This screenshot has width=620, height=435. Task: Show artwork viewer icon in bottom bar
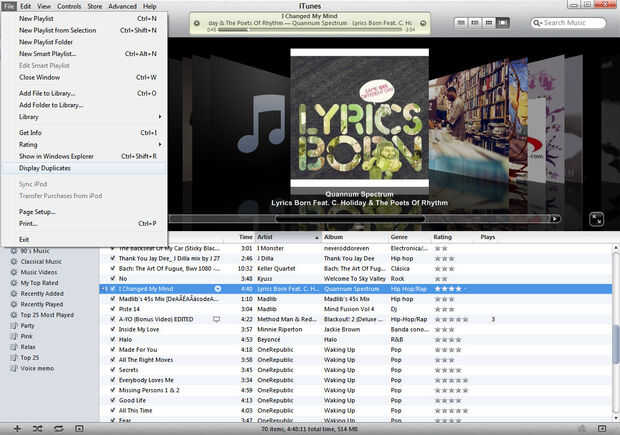click(x=79, y=428)
